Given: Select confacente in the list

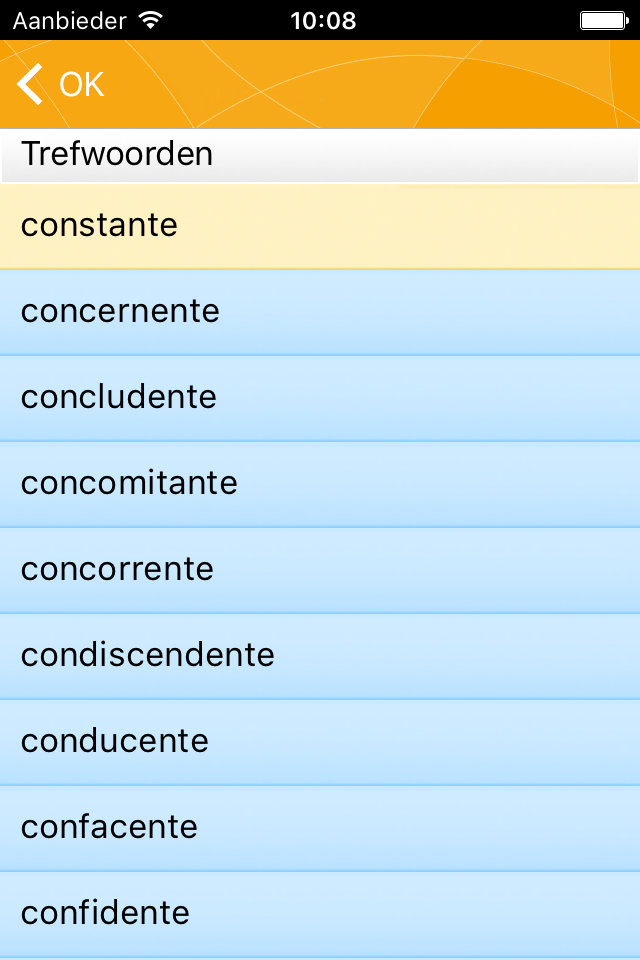Looking at the screenshot, I should pyautogui.click(x=320, y=828).
